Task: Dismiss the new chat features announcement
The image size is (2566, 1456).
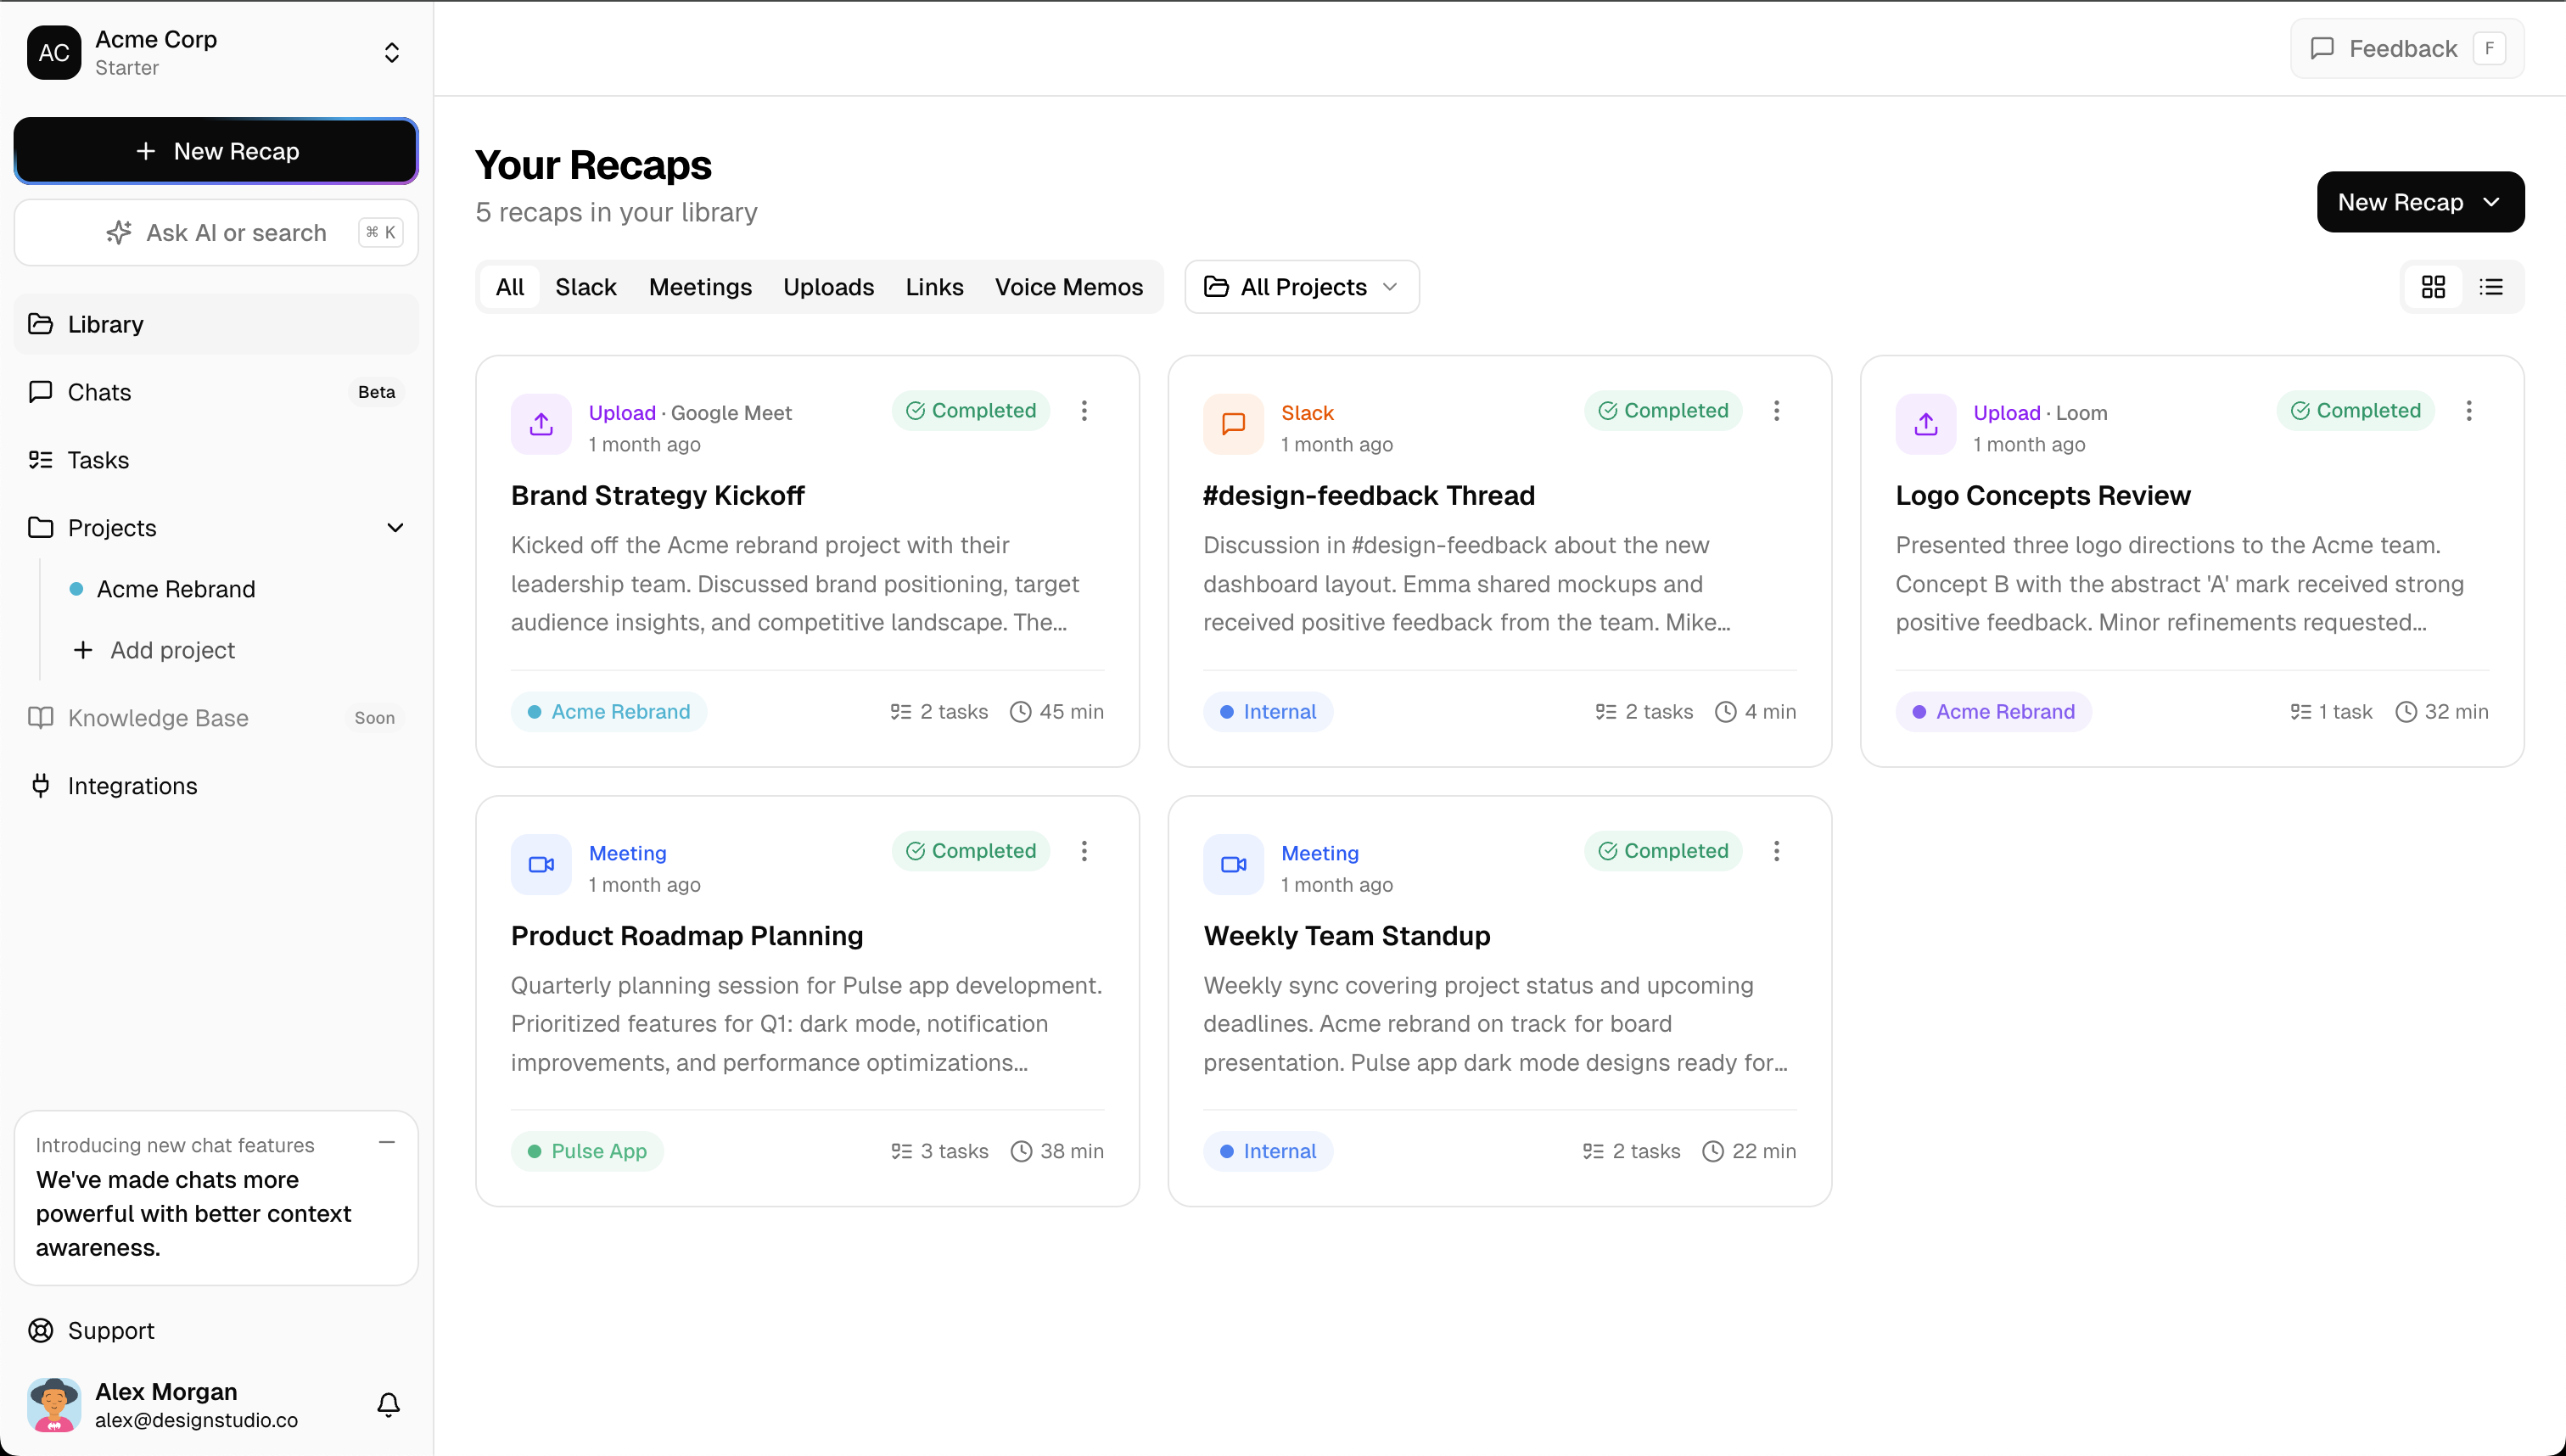Action: (387, 1142)
